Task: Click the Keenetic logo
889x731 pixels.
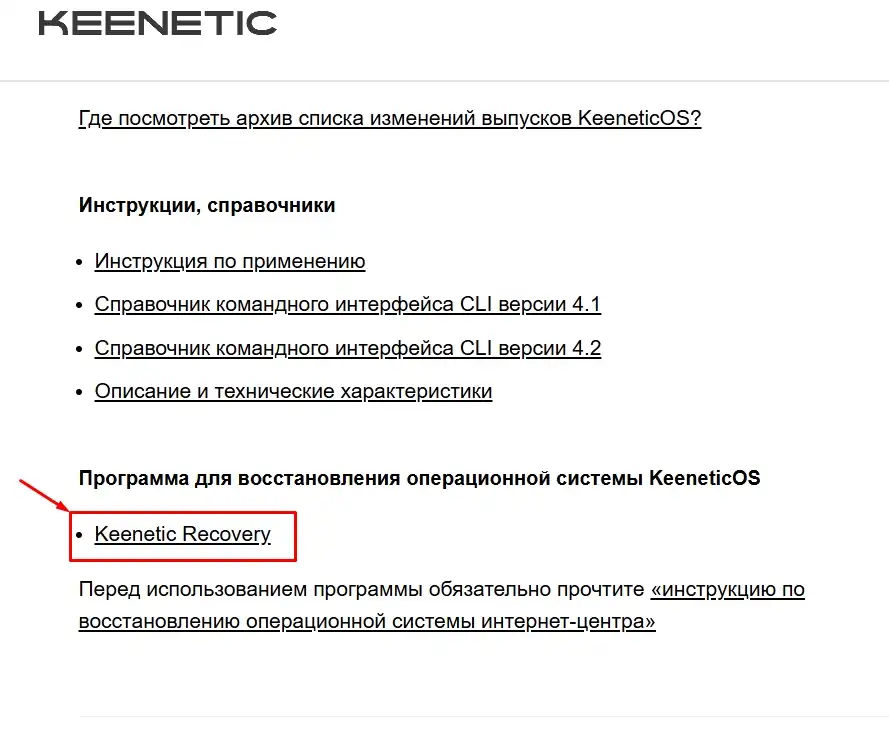Action: [156, 23]
